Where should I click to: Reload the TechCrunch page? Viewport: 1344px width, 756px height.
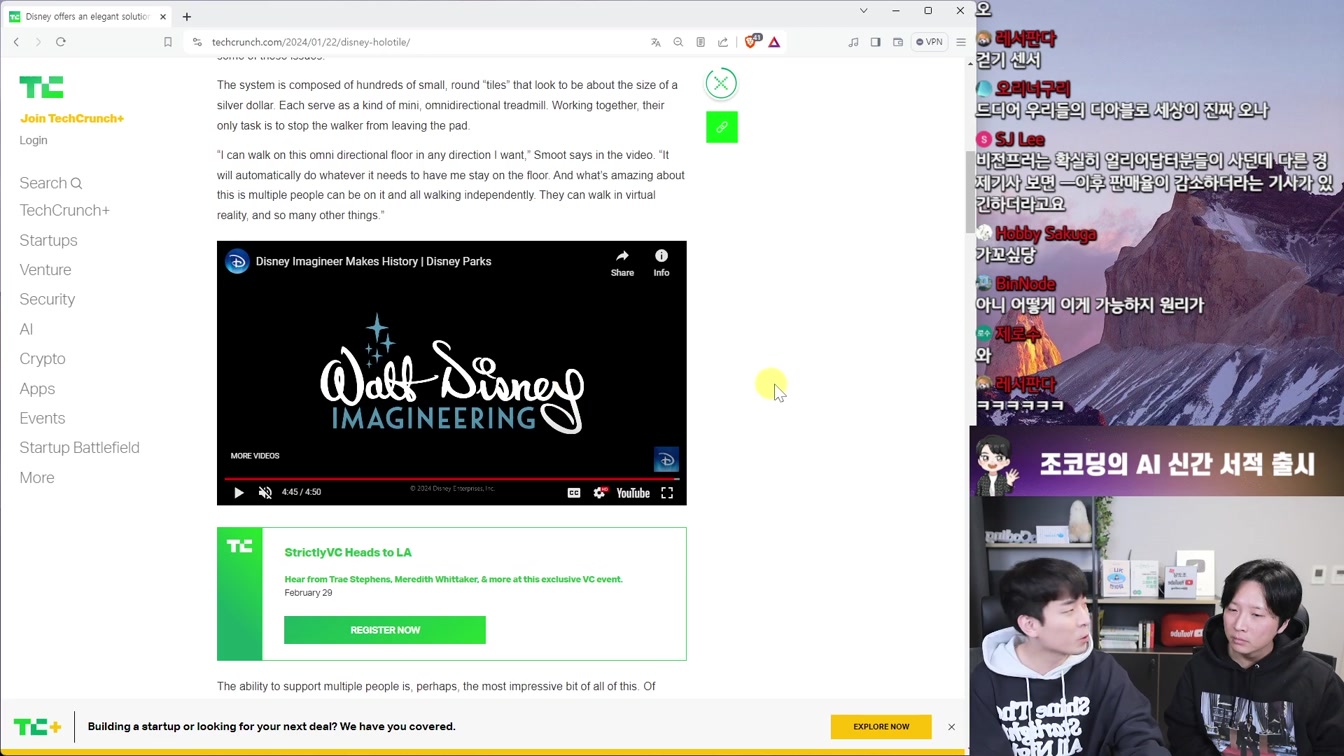pos(61,42)
